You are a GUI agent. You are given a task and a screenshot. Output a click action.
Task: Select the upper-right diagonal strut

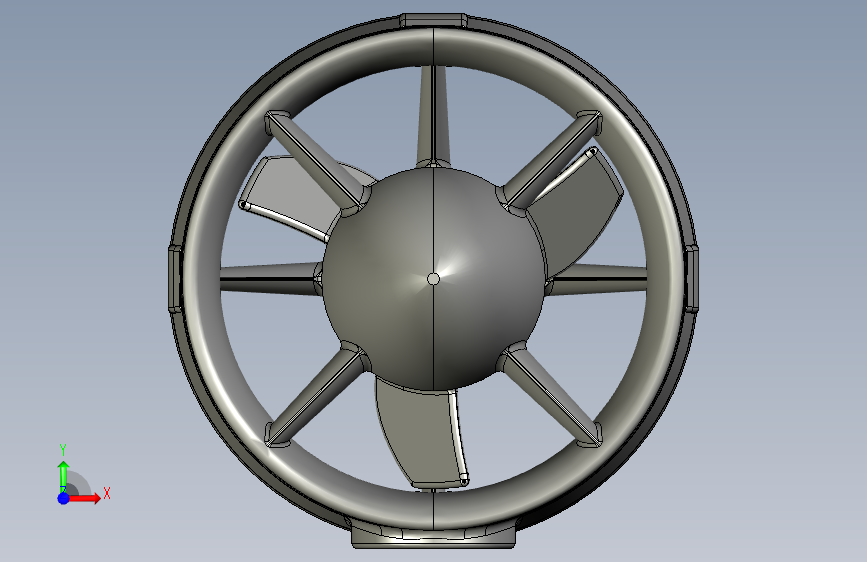(551, 162)
